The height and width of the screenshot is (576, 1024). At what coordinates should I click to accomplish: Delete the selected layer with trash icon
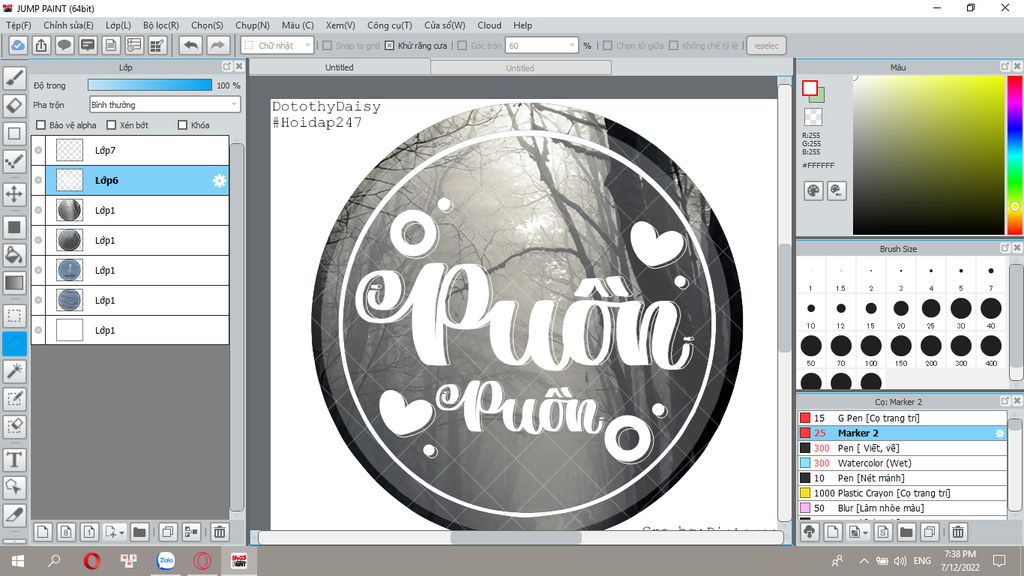(220, 532)
